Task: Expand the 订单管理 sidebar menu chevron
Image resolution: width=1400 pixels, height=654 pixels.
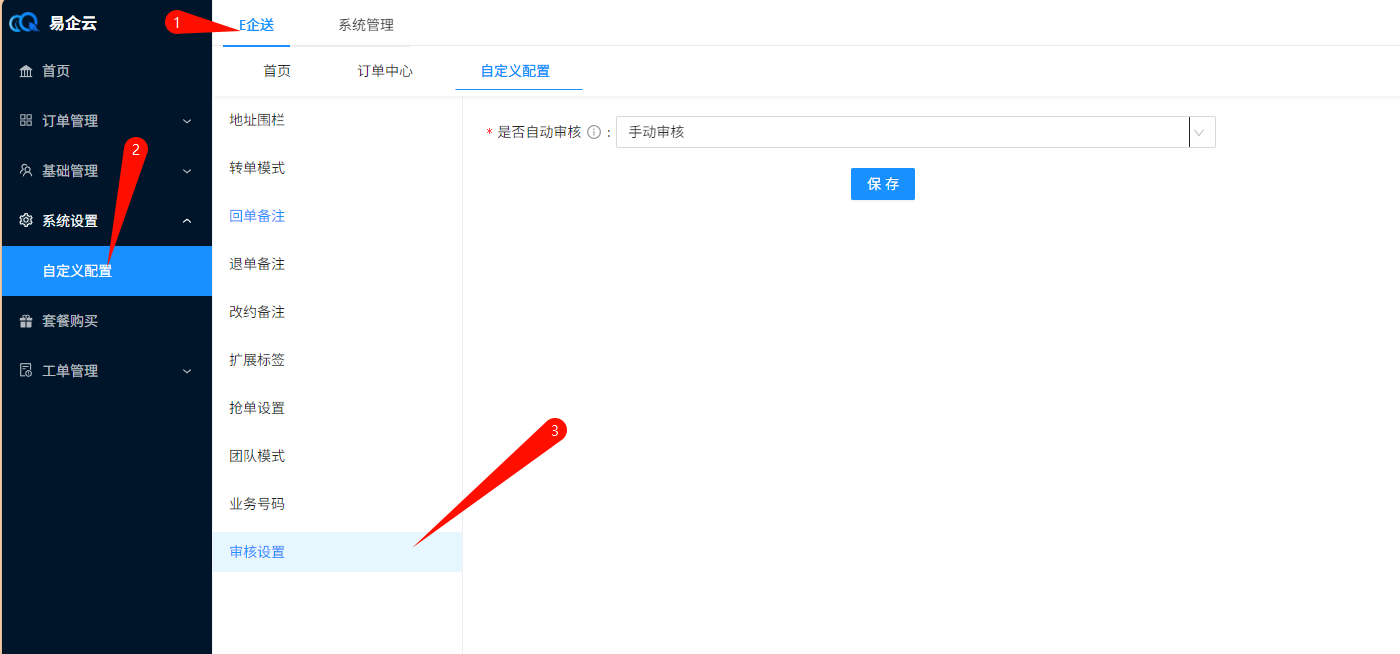Action: click(187, 121)
